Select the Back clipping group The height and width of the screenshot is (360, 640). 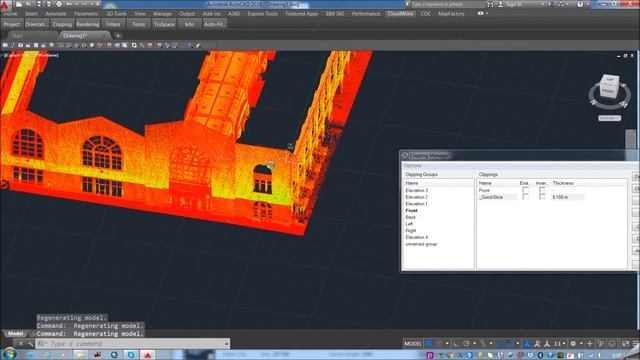click(410, 217)
